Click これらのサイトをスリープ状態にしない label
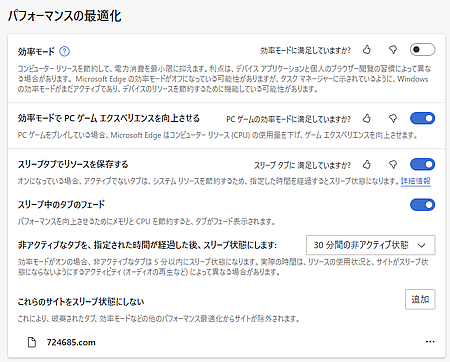The width and height of the screenshot is (450, 362). (x=81, y=302)
